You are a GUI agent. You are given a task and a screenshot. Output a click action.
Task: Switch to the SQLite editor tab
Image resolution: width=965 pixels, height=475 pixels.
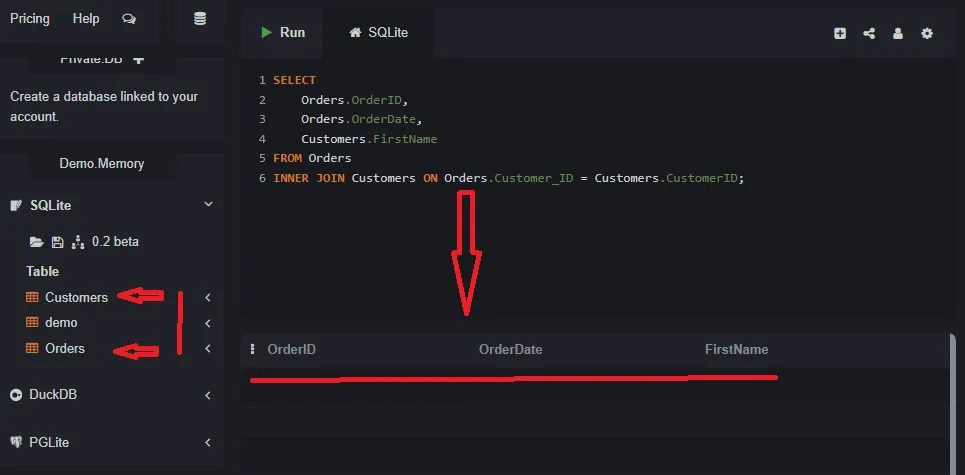[x=378, y=33]
